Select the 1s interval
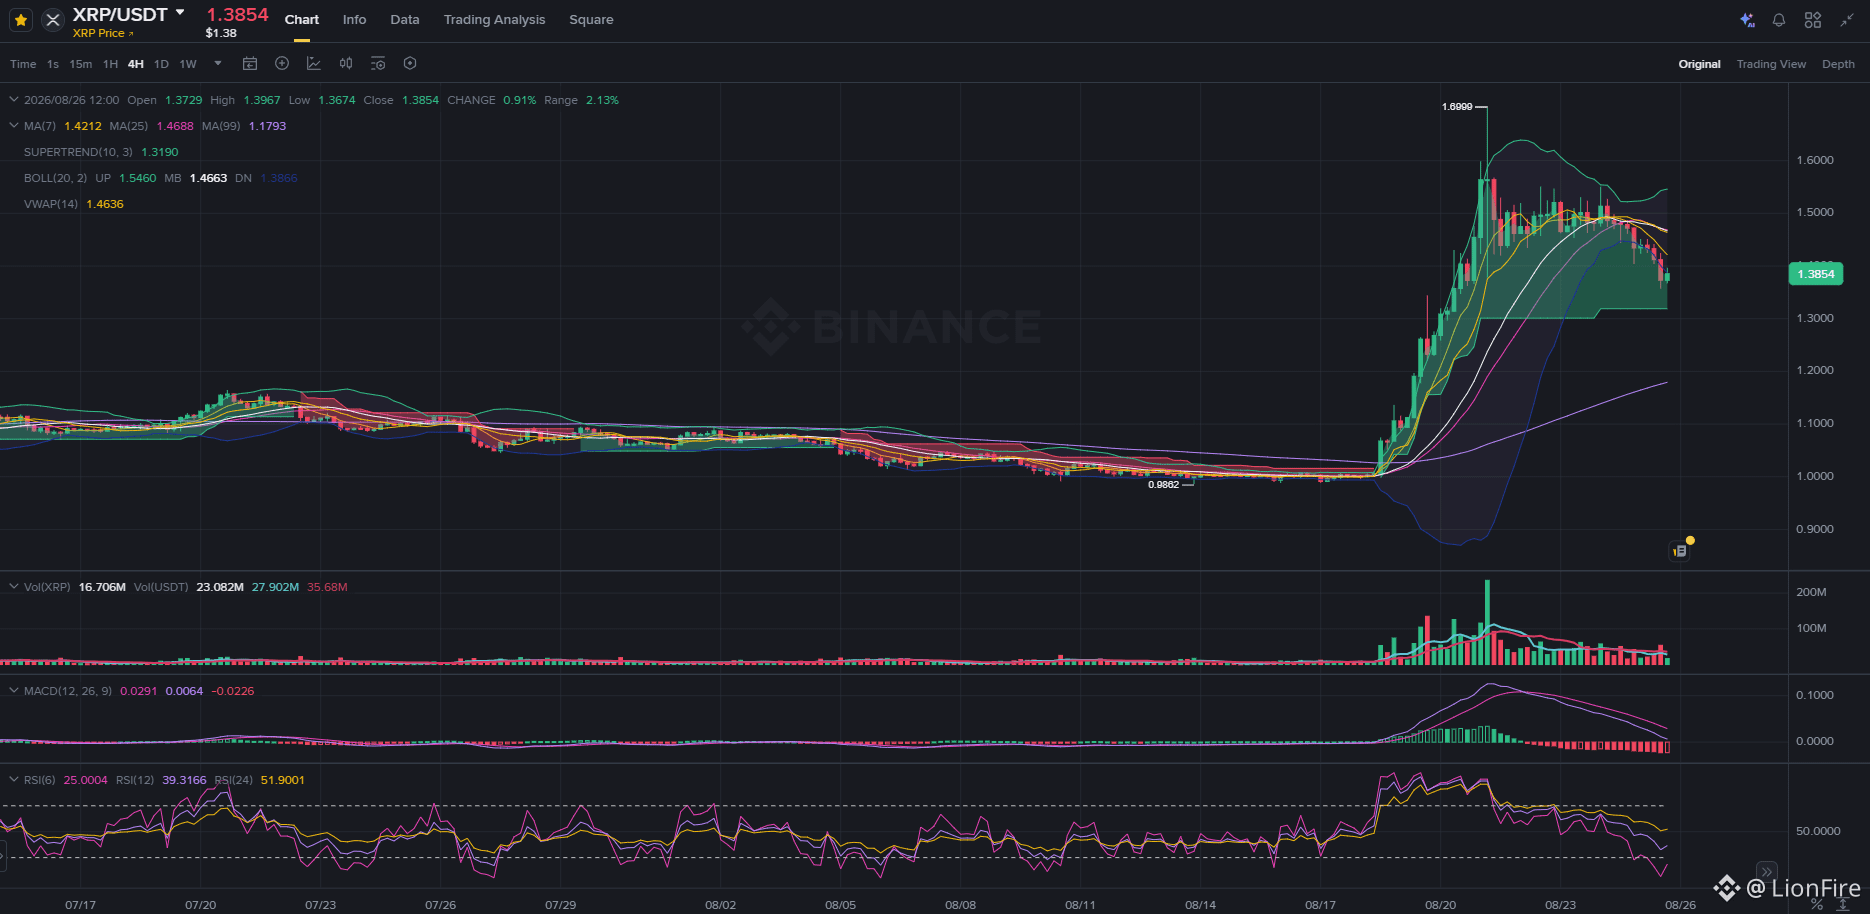1870x914 pixels. click(53, 64)
